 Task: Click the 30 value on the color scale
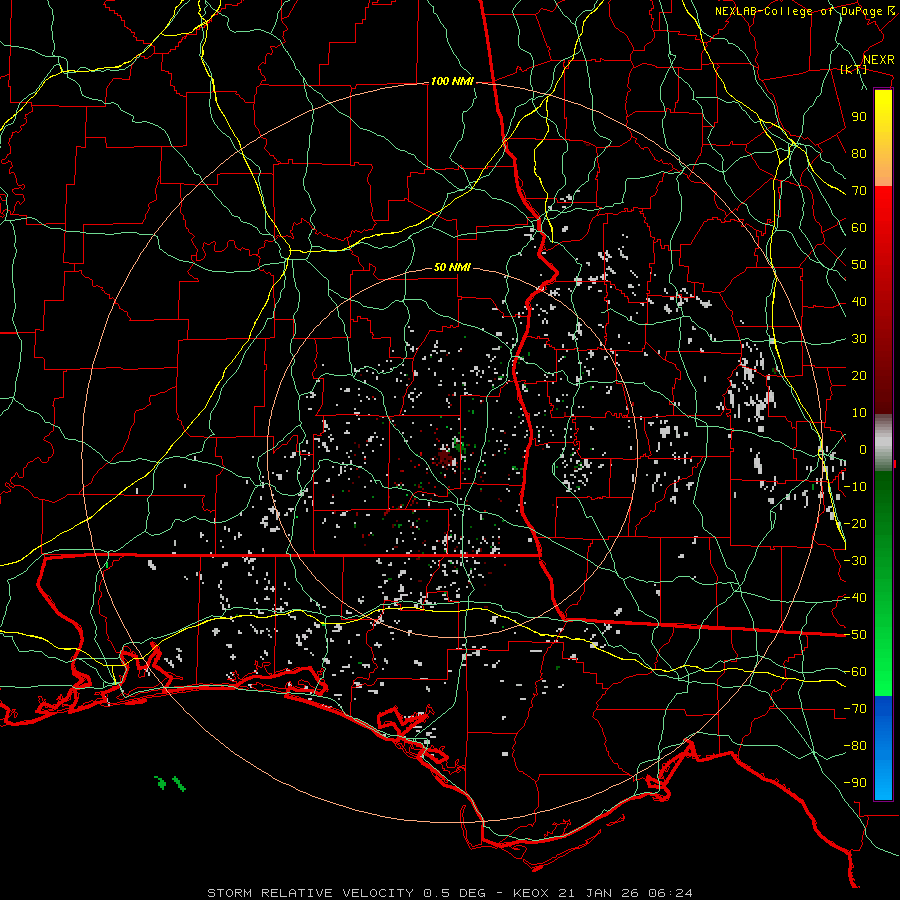pyautogui.click(x=859, y=339)
